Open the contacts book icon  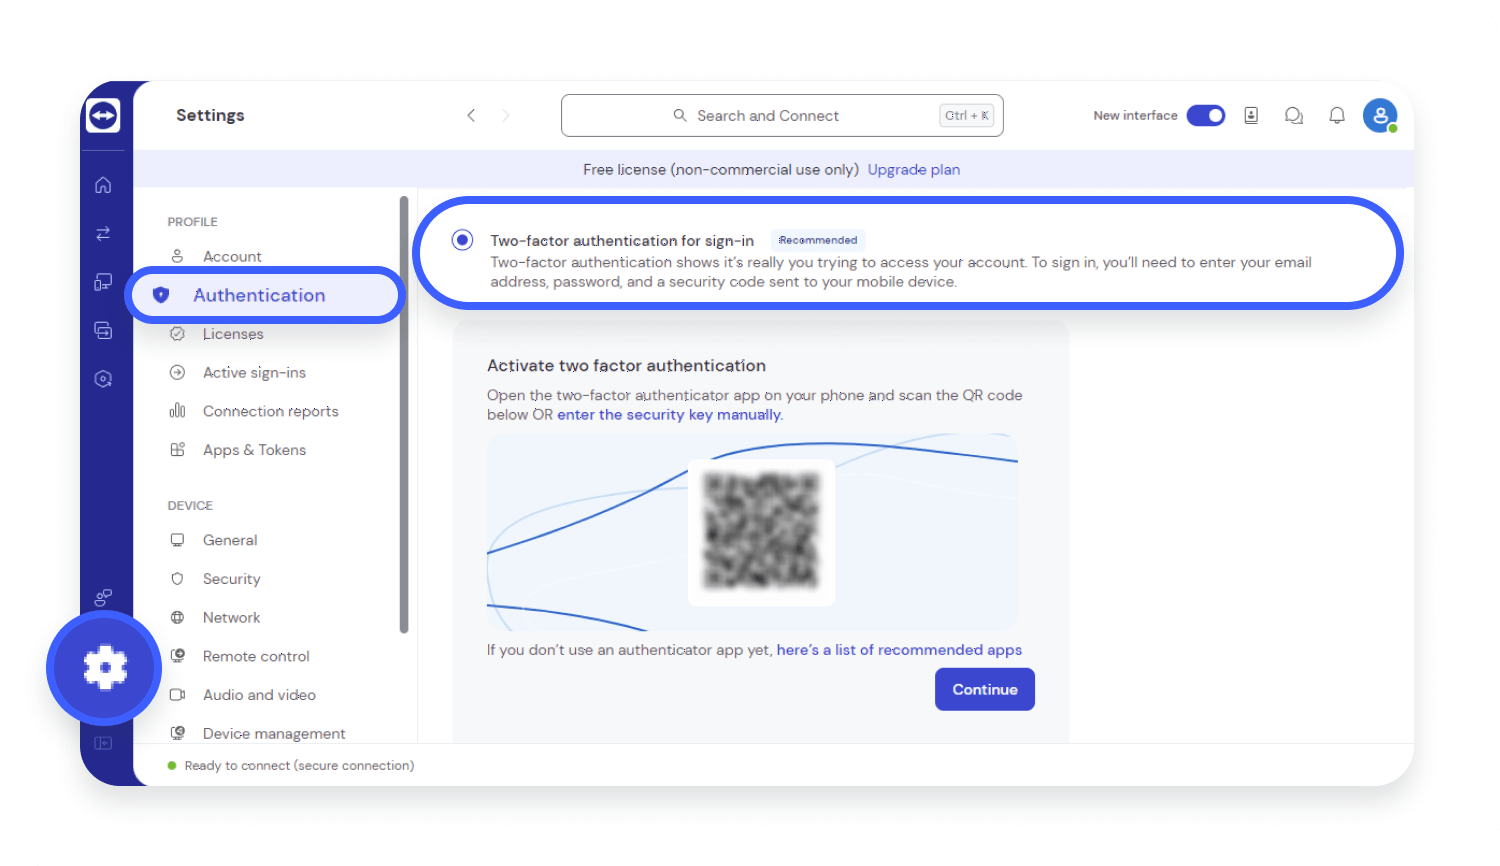point(1251,115)
